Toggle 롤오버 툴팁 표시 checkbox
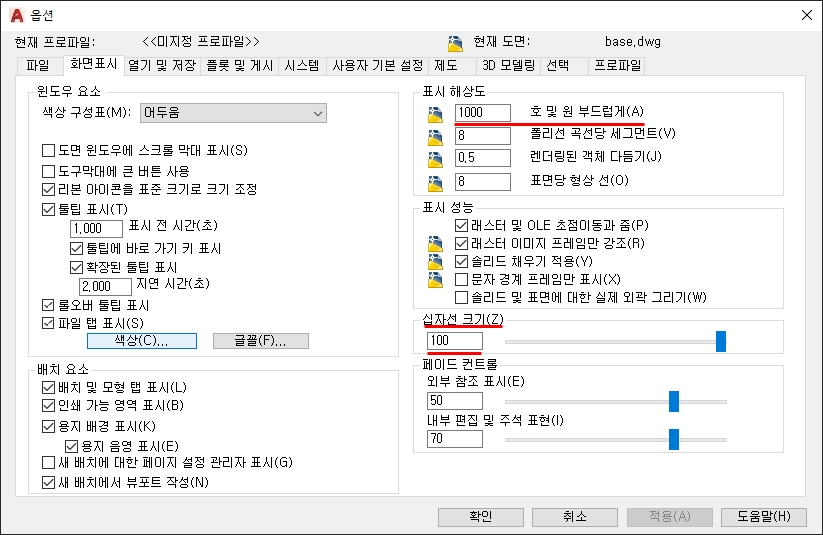Viewport: 823px width, 535px height. pos(48,305)
